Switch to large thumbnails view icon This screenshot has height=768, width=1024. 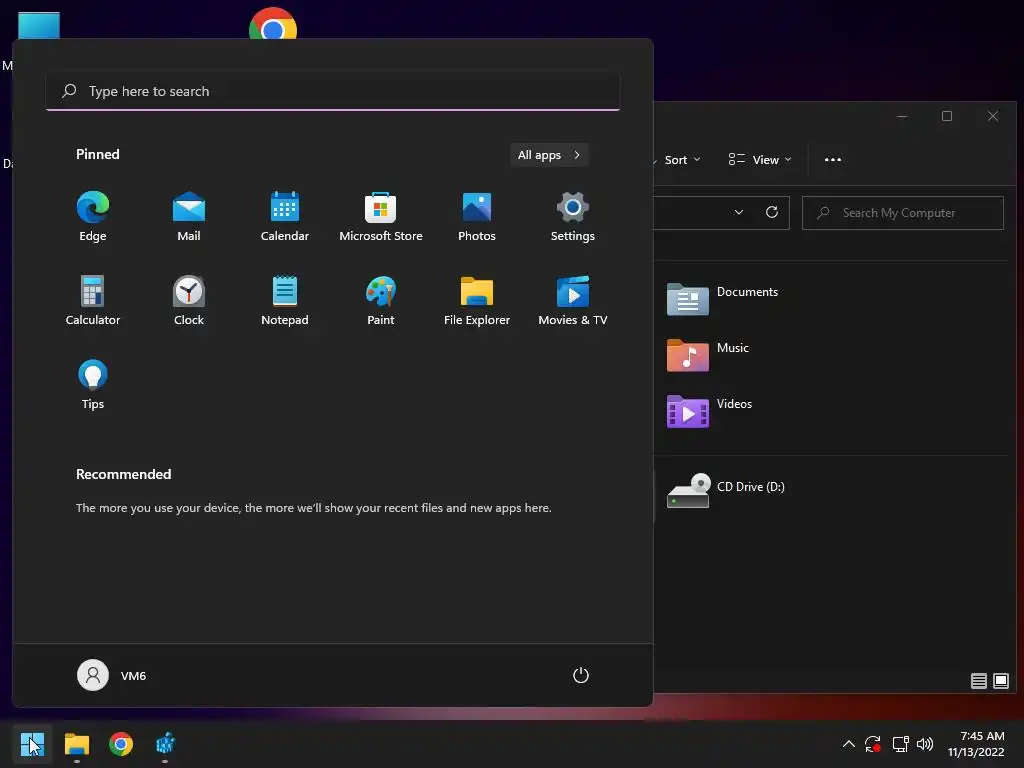[x=1000, y=681]
